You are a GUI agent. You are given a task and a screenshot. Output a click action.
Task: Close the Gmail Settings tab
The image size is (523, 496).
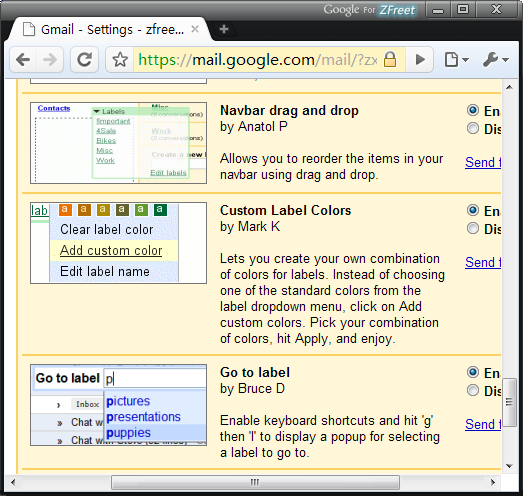point(195,29)
